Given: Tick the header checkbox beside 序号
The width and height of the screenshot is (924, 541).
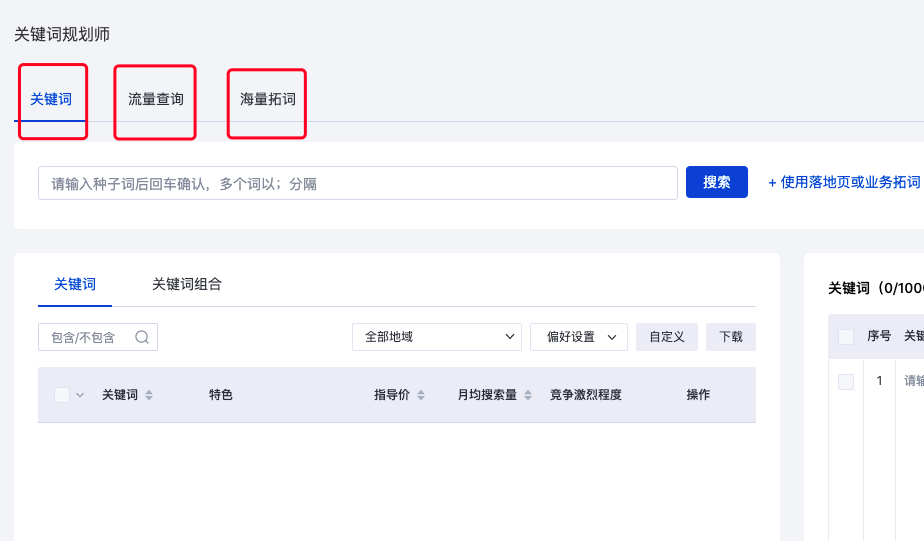Looking at the screenshot, I should pos(846,337).
